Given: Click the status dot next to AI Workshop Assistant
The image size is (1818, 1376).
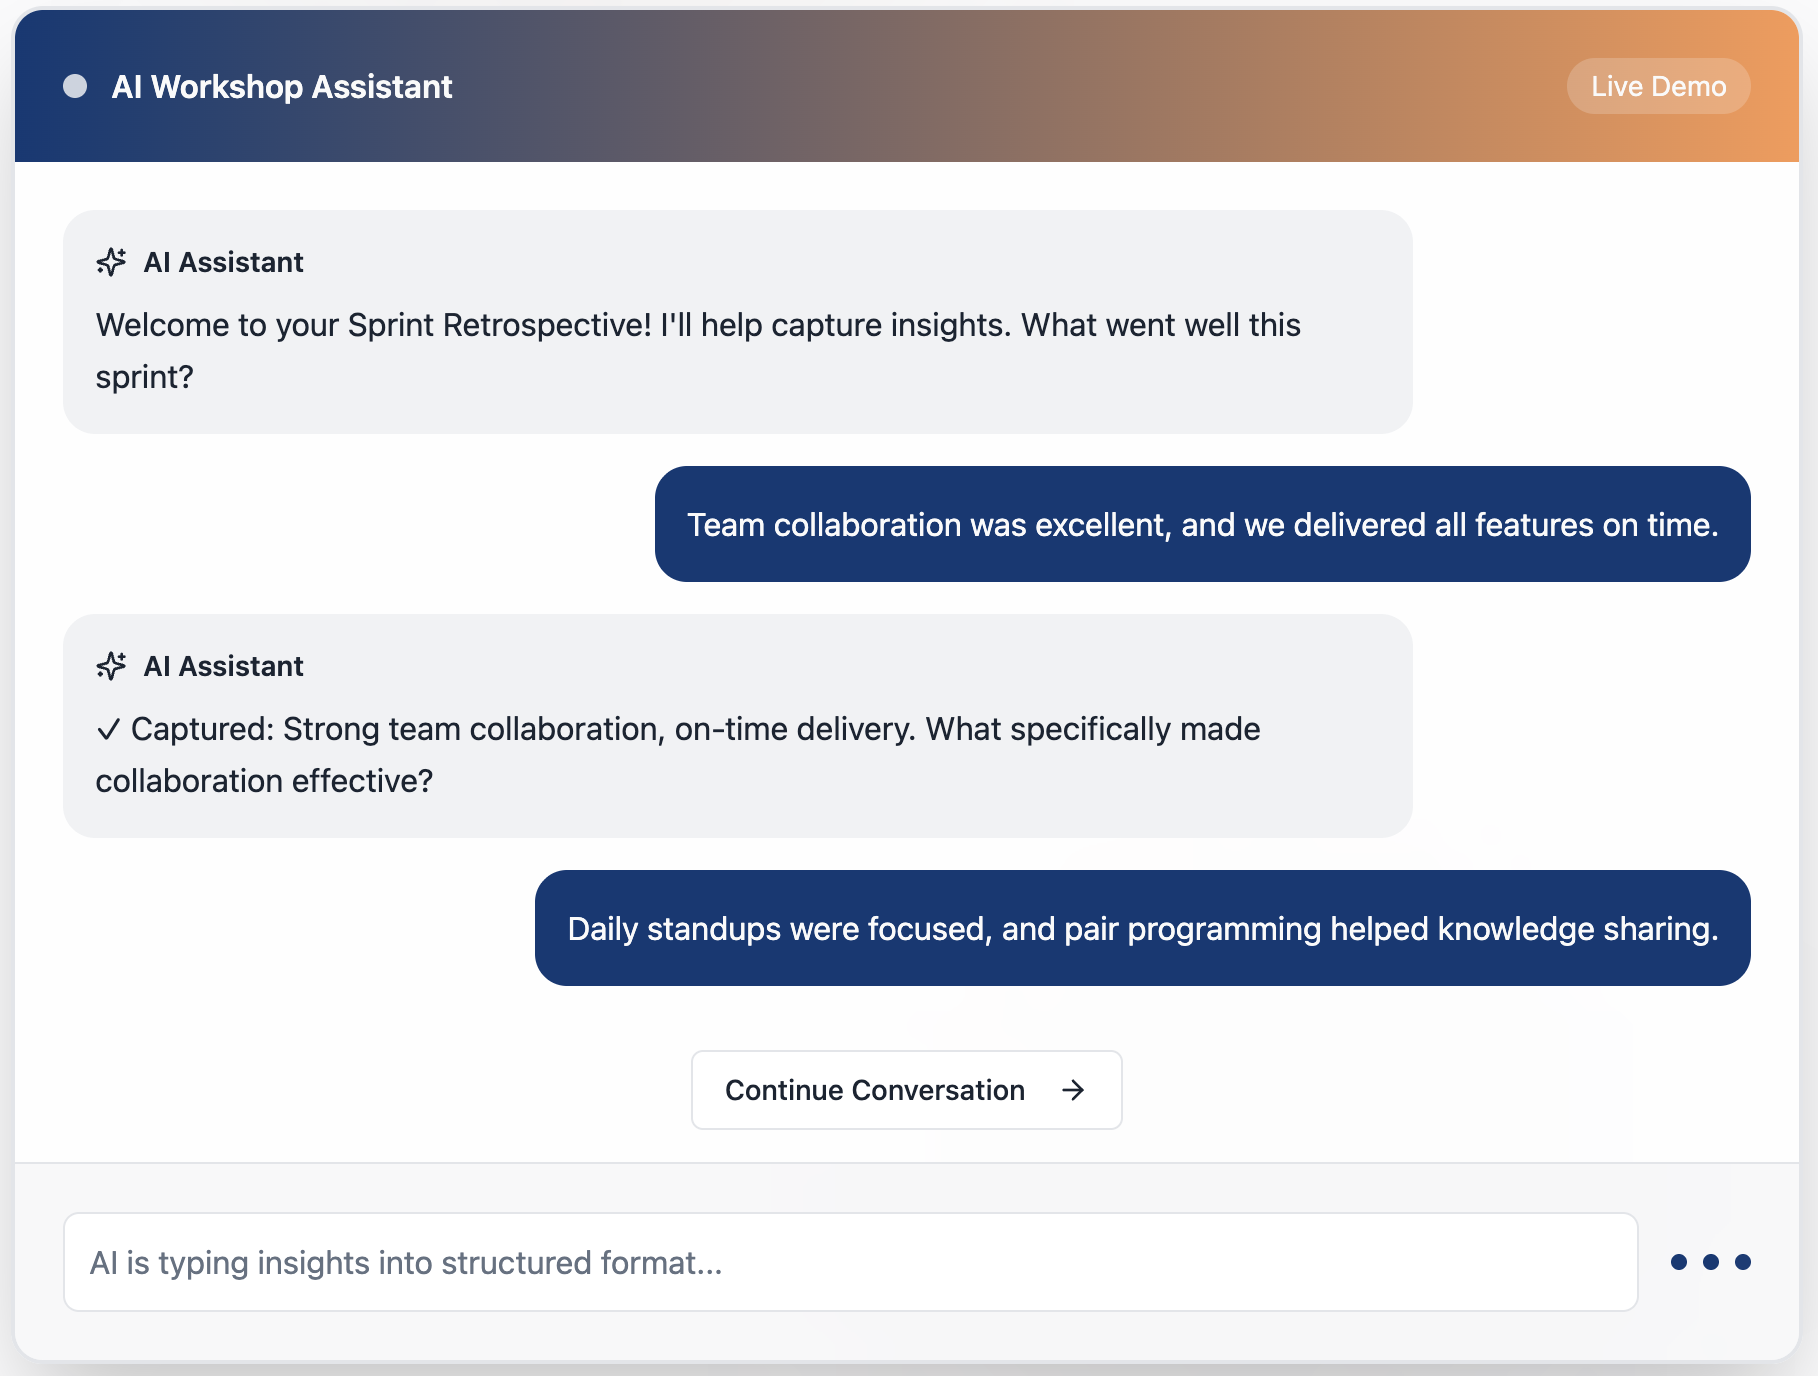Looking at the screenshot, I should coord(75,87).
